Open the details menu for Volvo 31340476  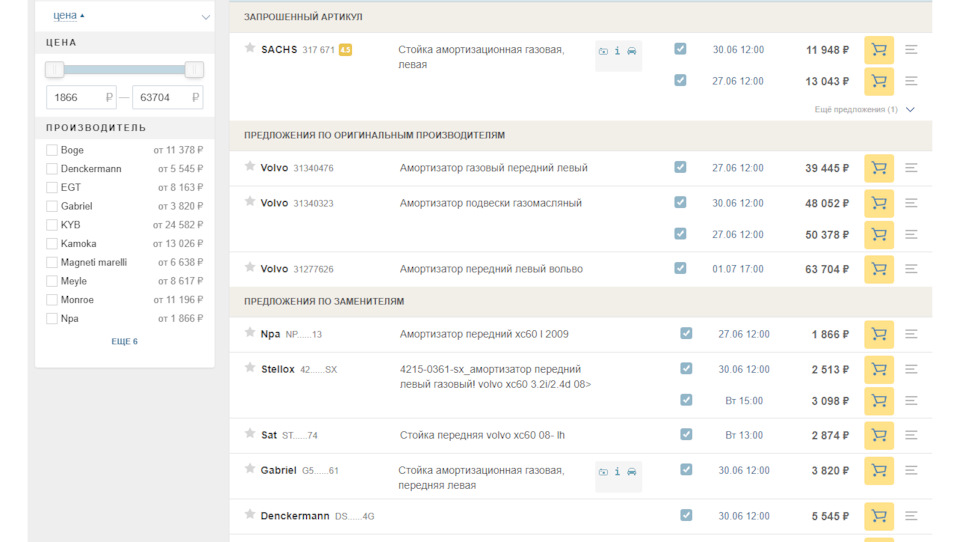tap(911, 168)
